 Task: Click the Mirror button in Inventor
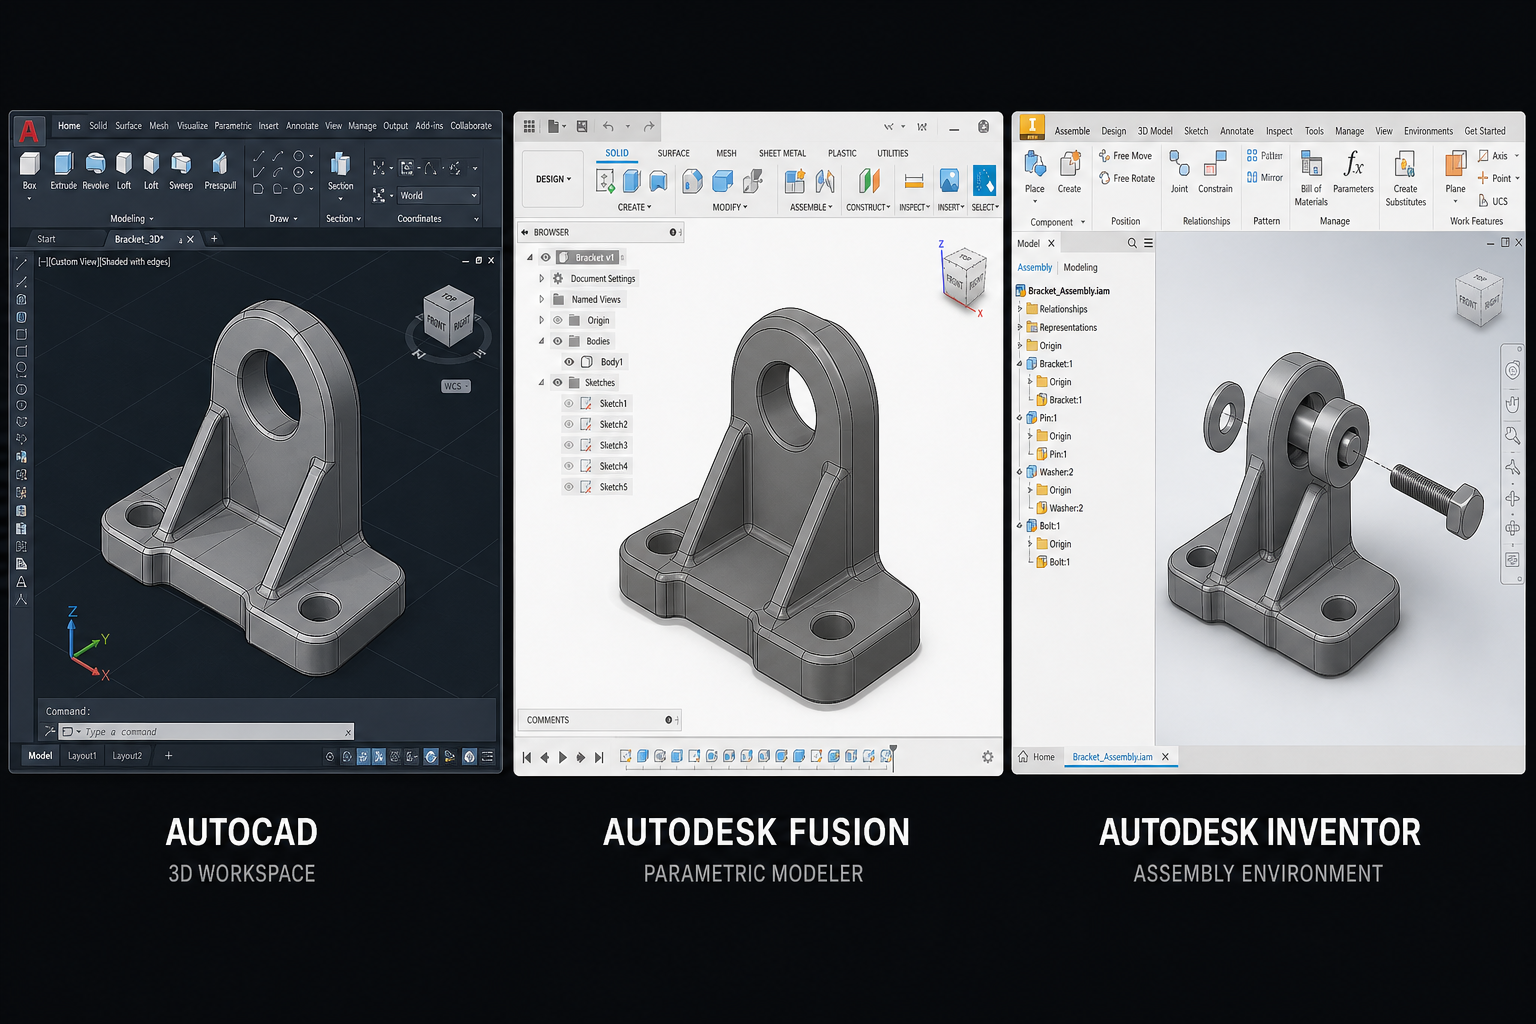(1265, 177)
